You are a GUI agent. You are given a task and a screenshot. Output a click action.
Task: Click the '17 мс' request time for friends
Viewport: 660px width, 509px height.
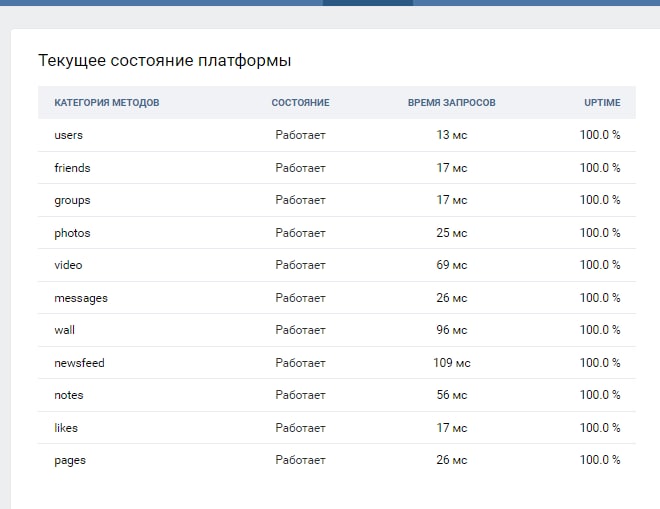(452, 168)
